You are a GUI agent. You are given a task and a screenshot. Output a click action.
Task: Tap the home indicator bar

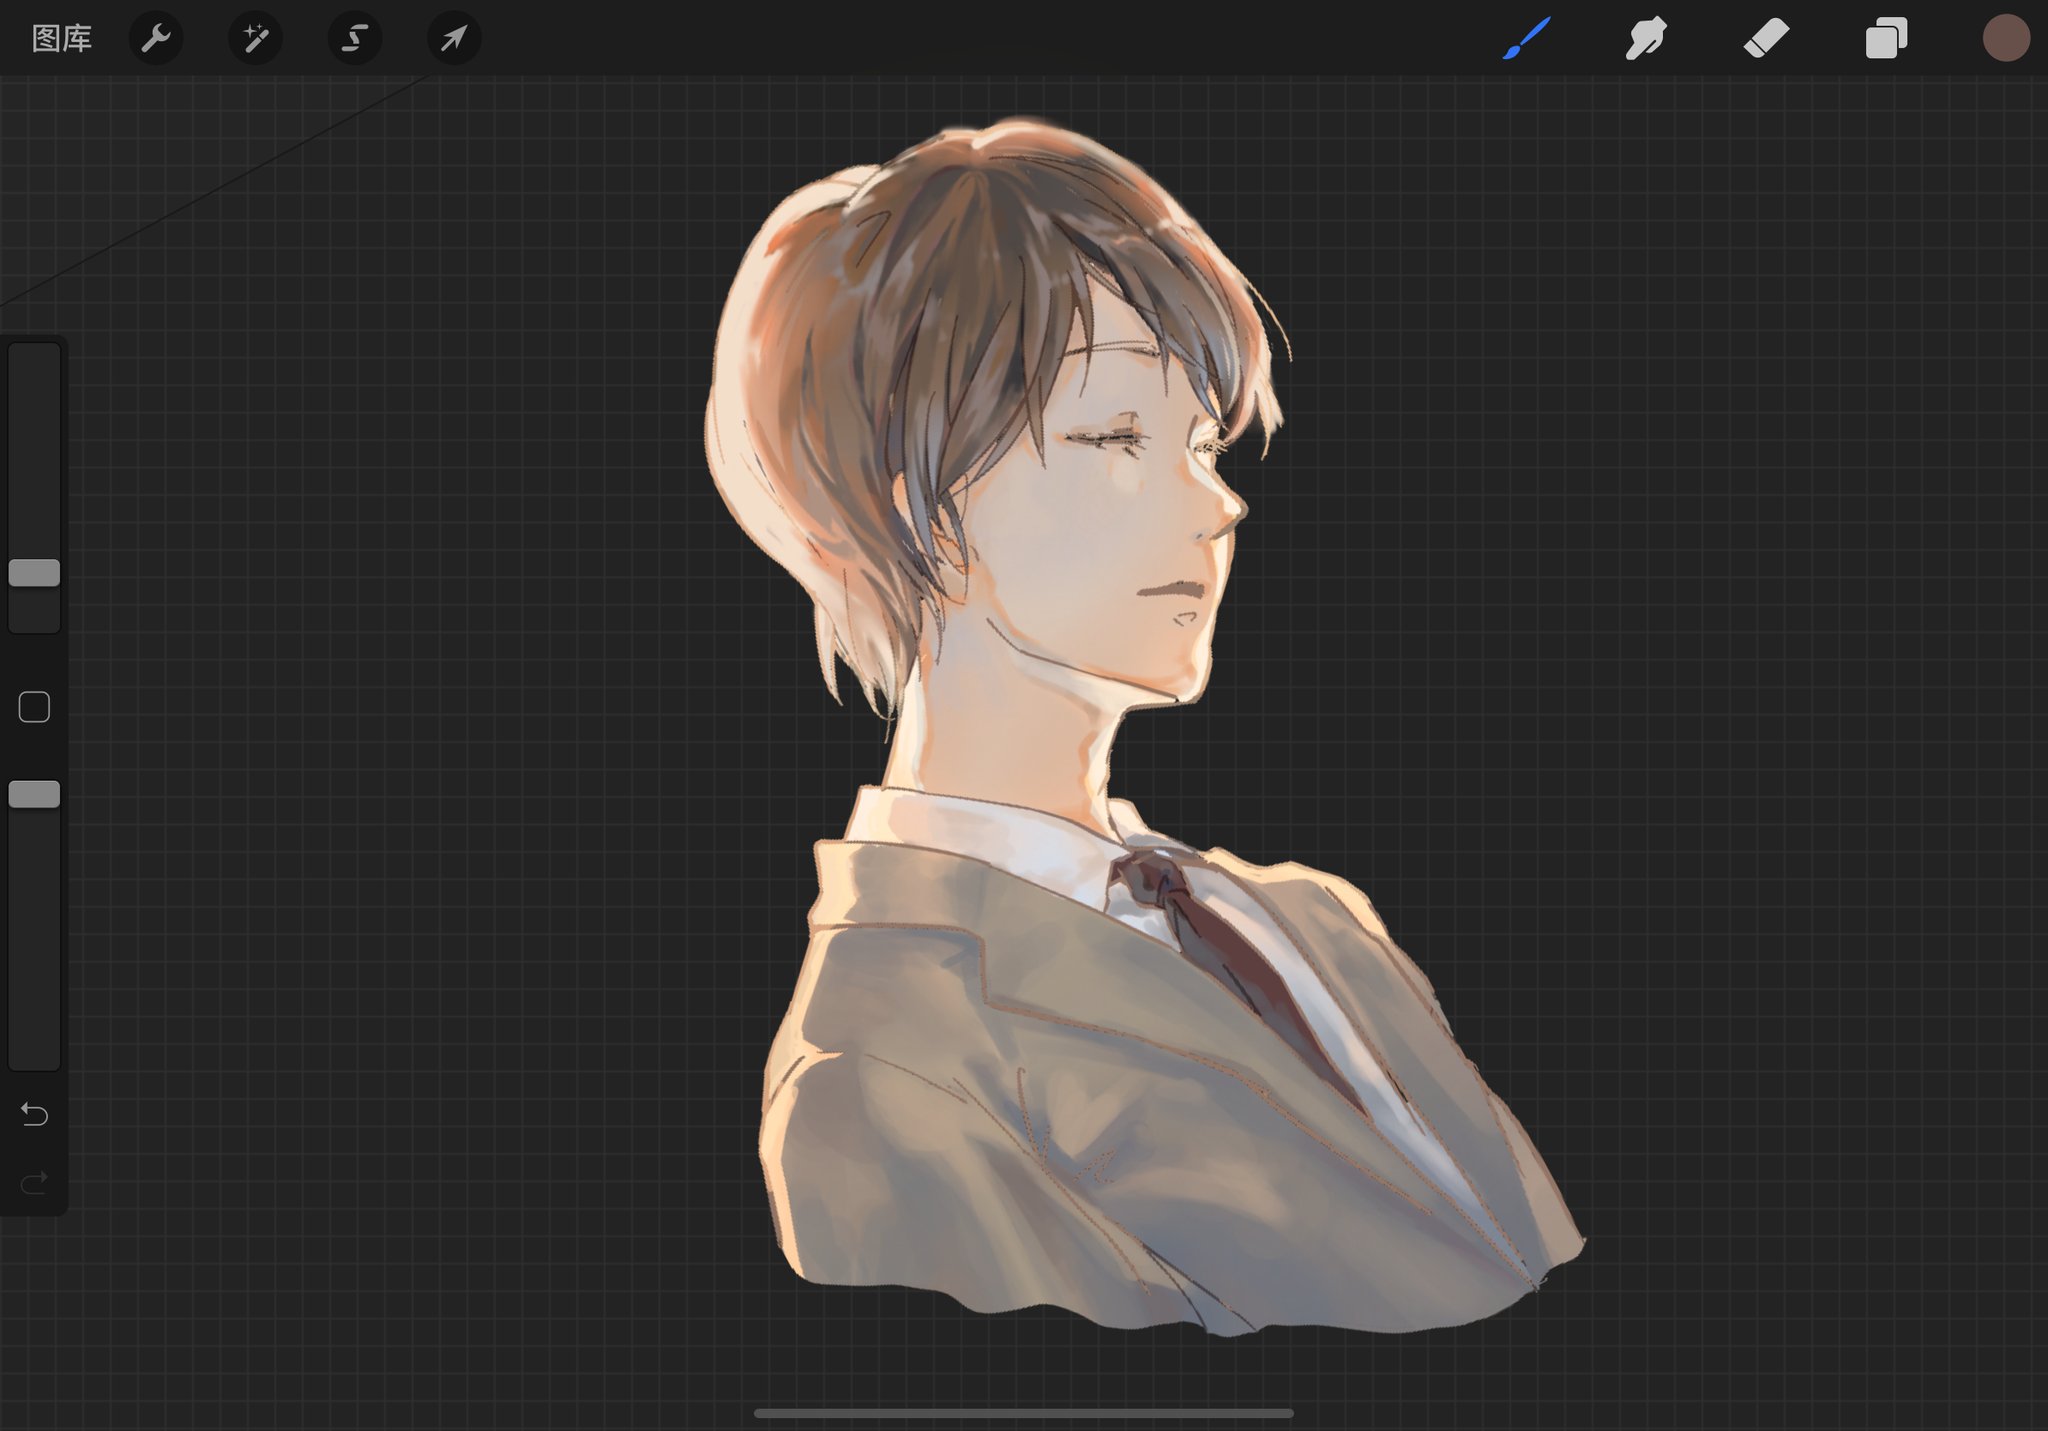(1023, 1413)
